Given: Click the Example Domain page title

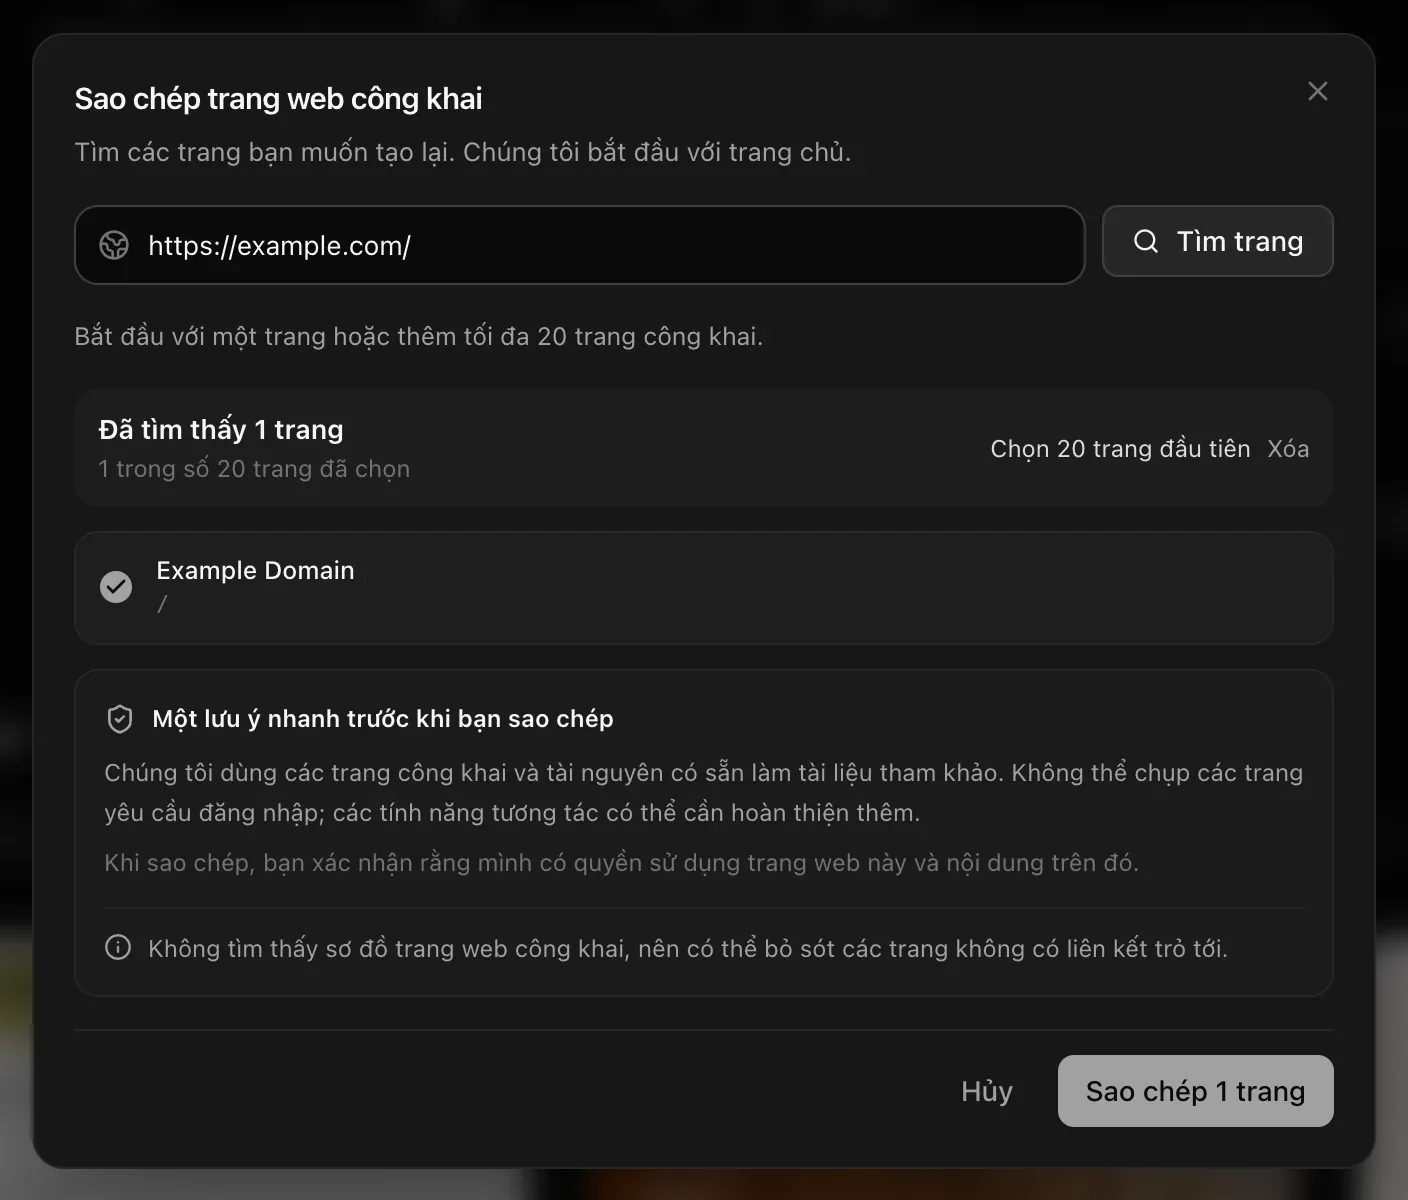Looking at the screenshot, I should coord(255,570).
